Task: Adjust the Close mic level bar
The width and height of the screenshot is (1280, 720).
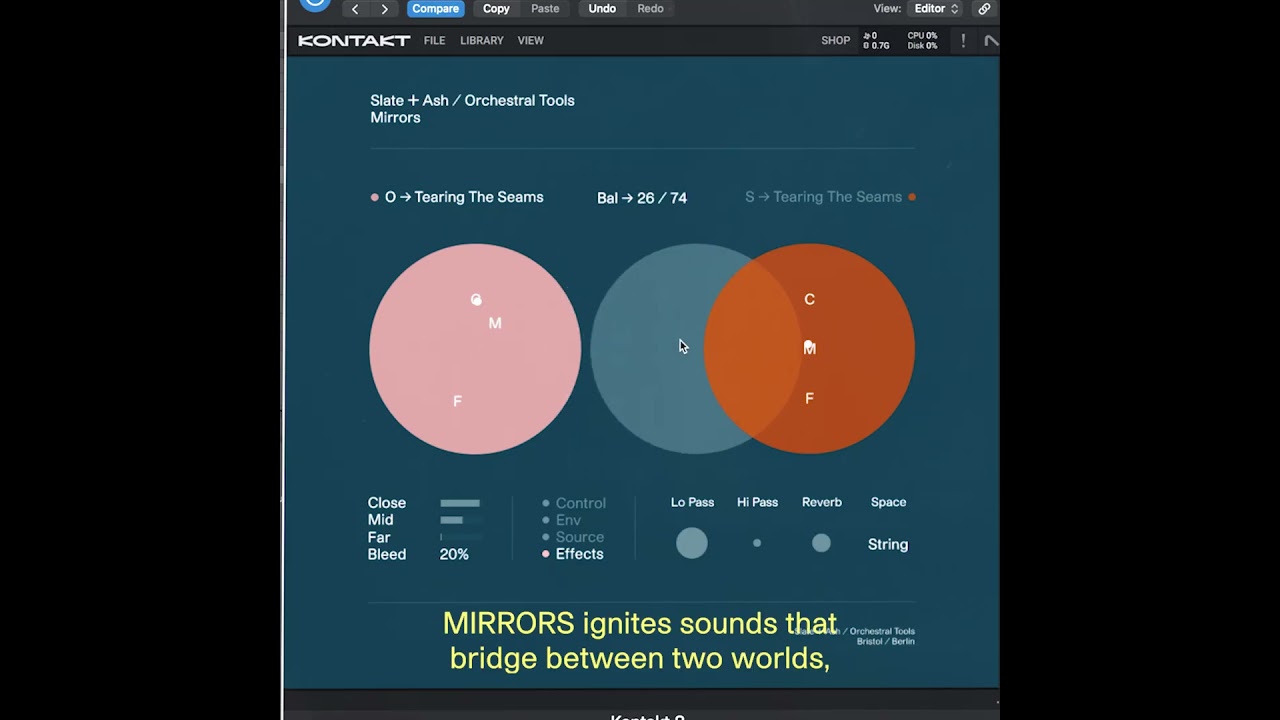Action: [x=460, y=503]
